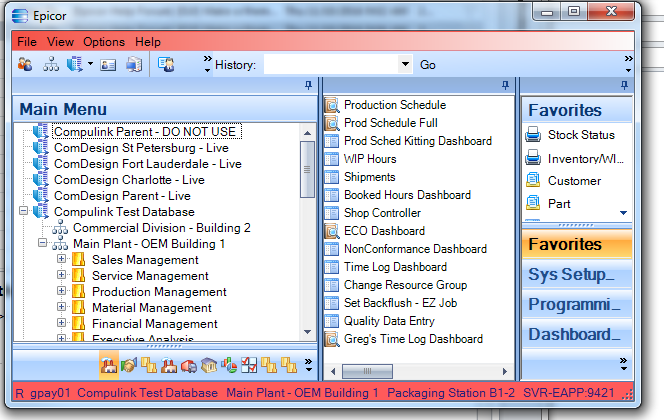The height and width of the screenshot is (420, 664).
Task: Open Production Schedule from the list
Action: pyautogui.click(x=395, y=105)
